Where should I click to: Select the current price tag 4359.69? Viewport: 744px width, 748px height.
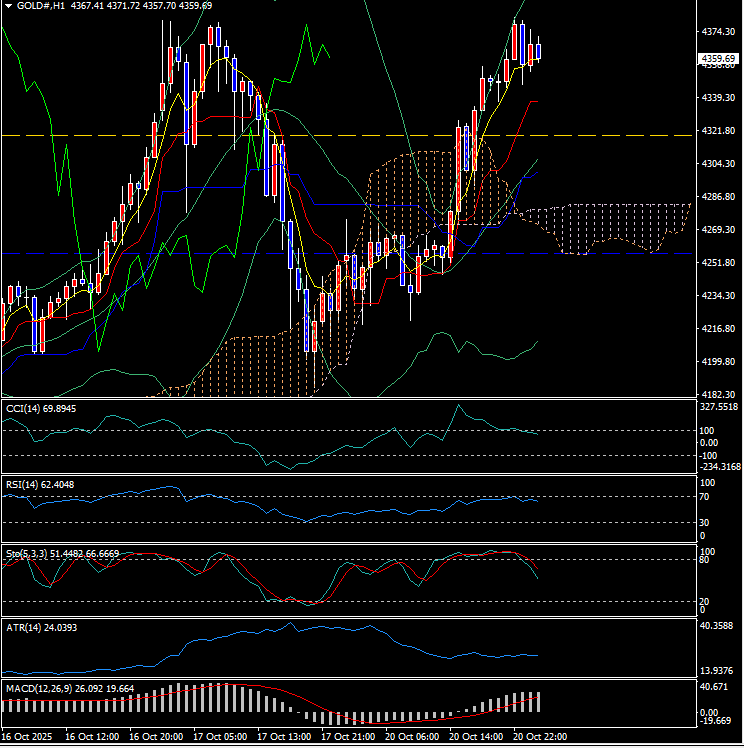click(x=719, y=59)
